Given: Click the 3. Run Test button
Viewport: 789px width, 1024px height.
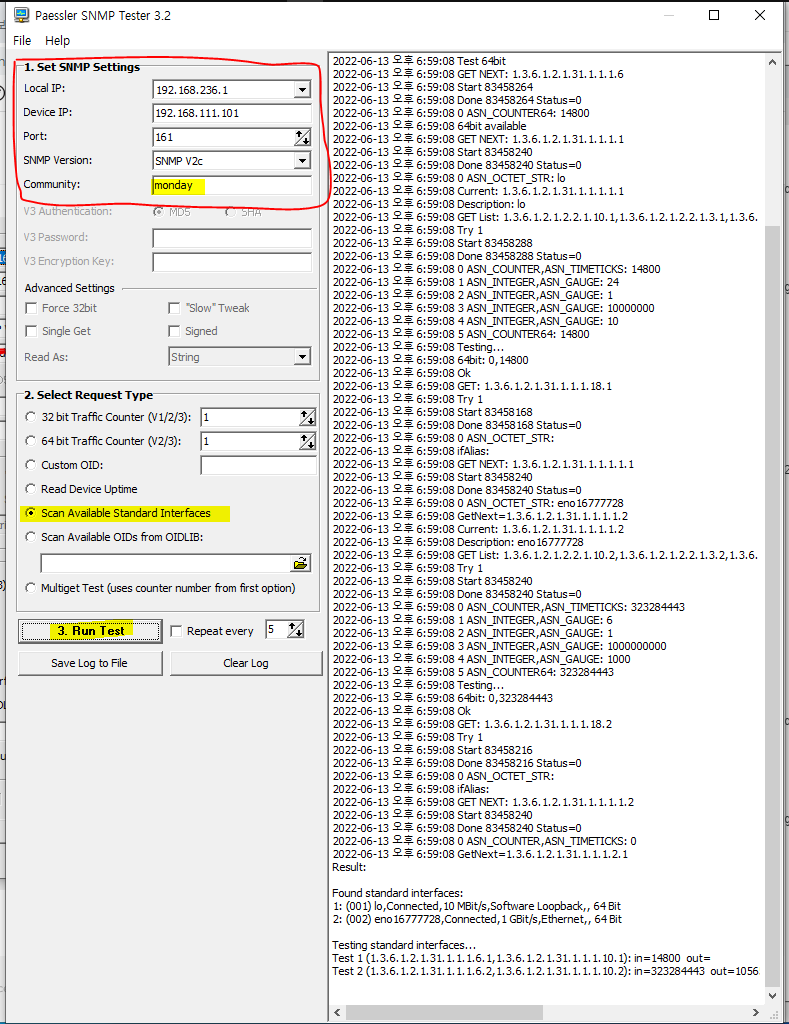Looking at the screenshot, I should 90,631.
